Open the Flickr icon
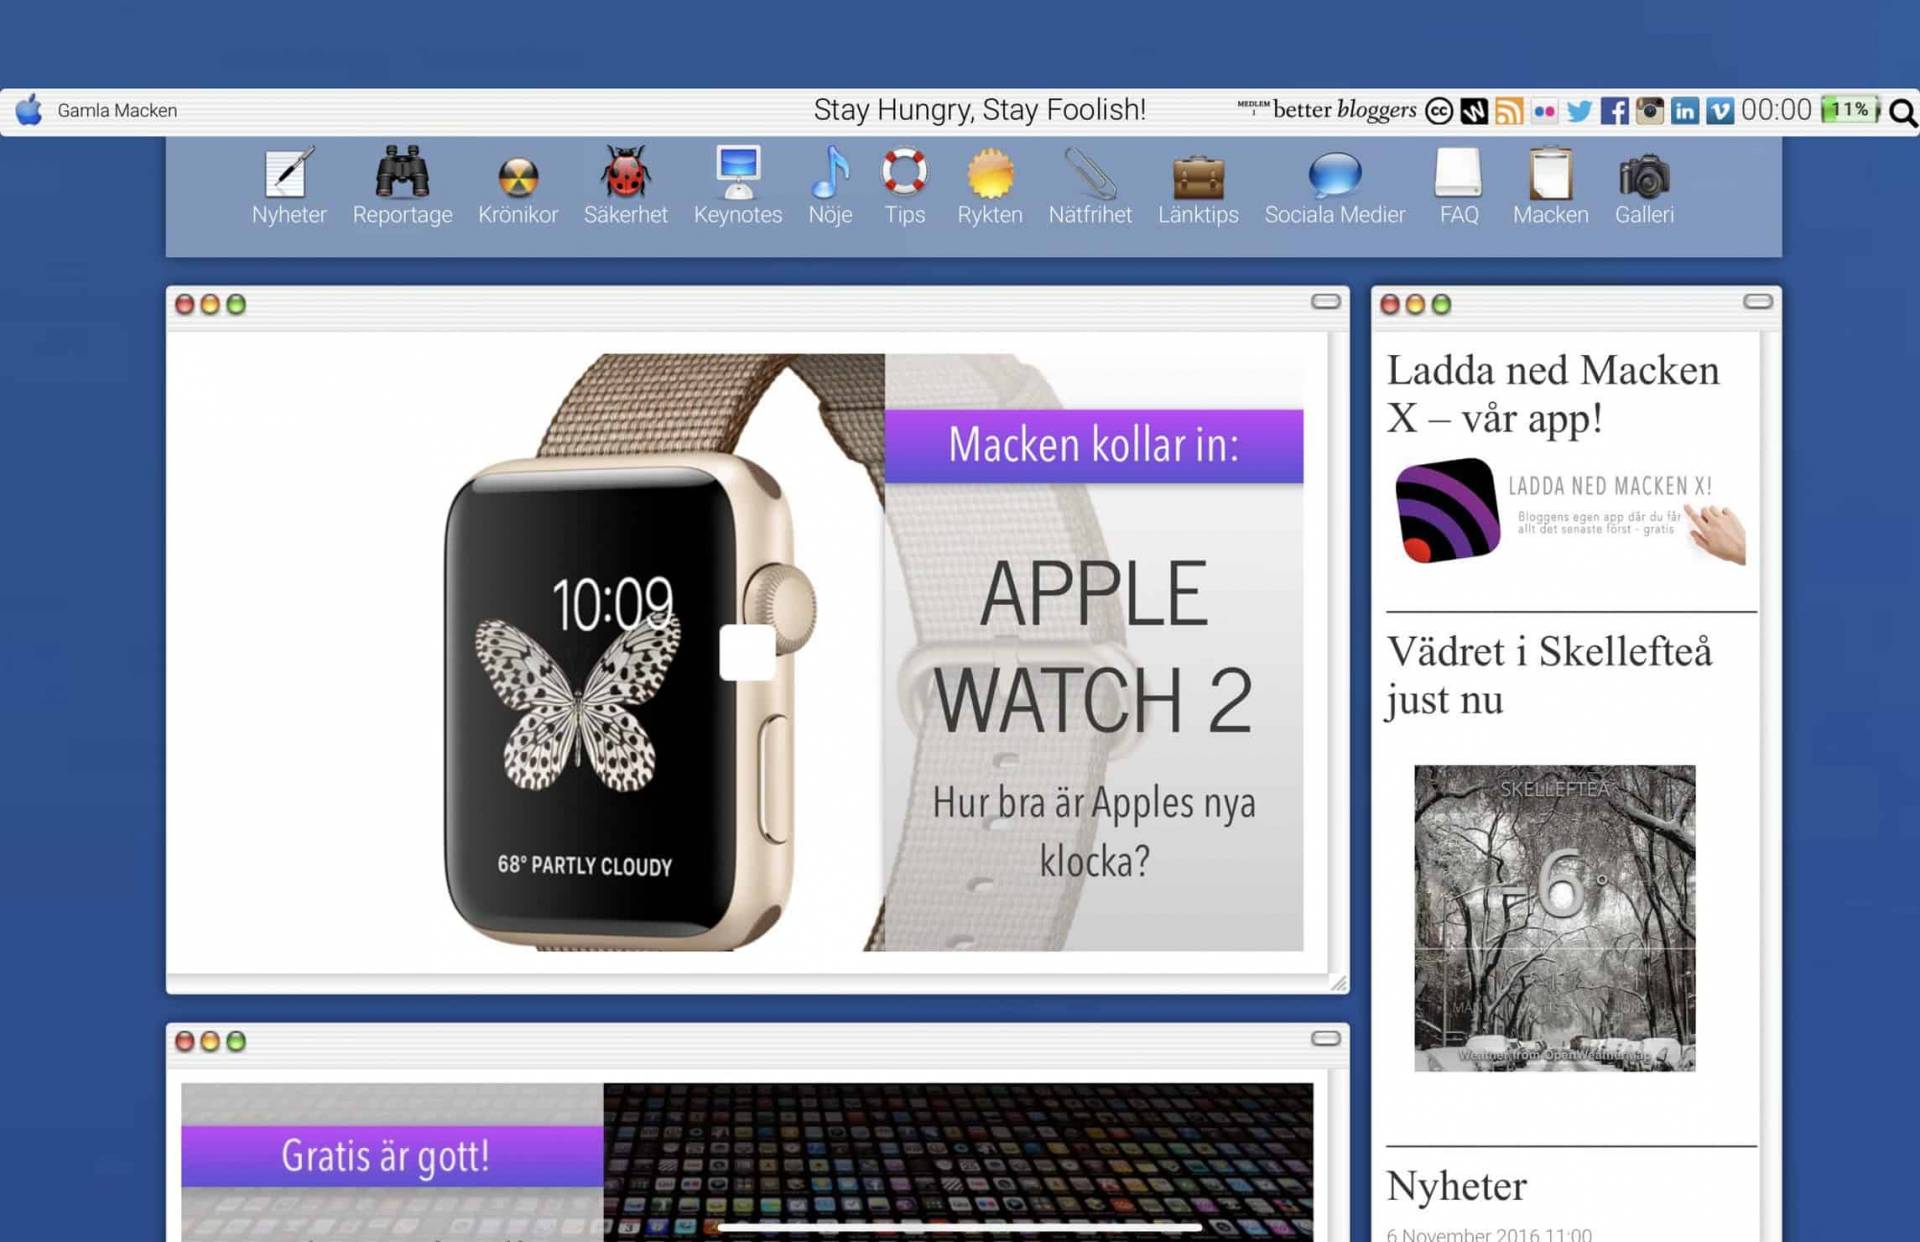 coord(1544,111)
